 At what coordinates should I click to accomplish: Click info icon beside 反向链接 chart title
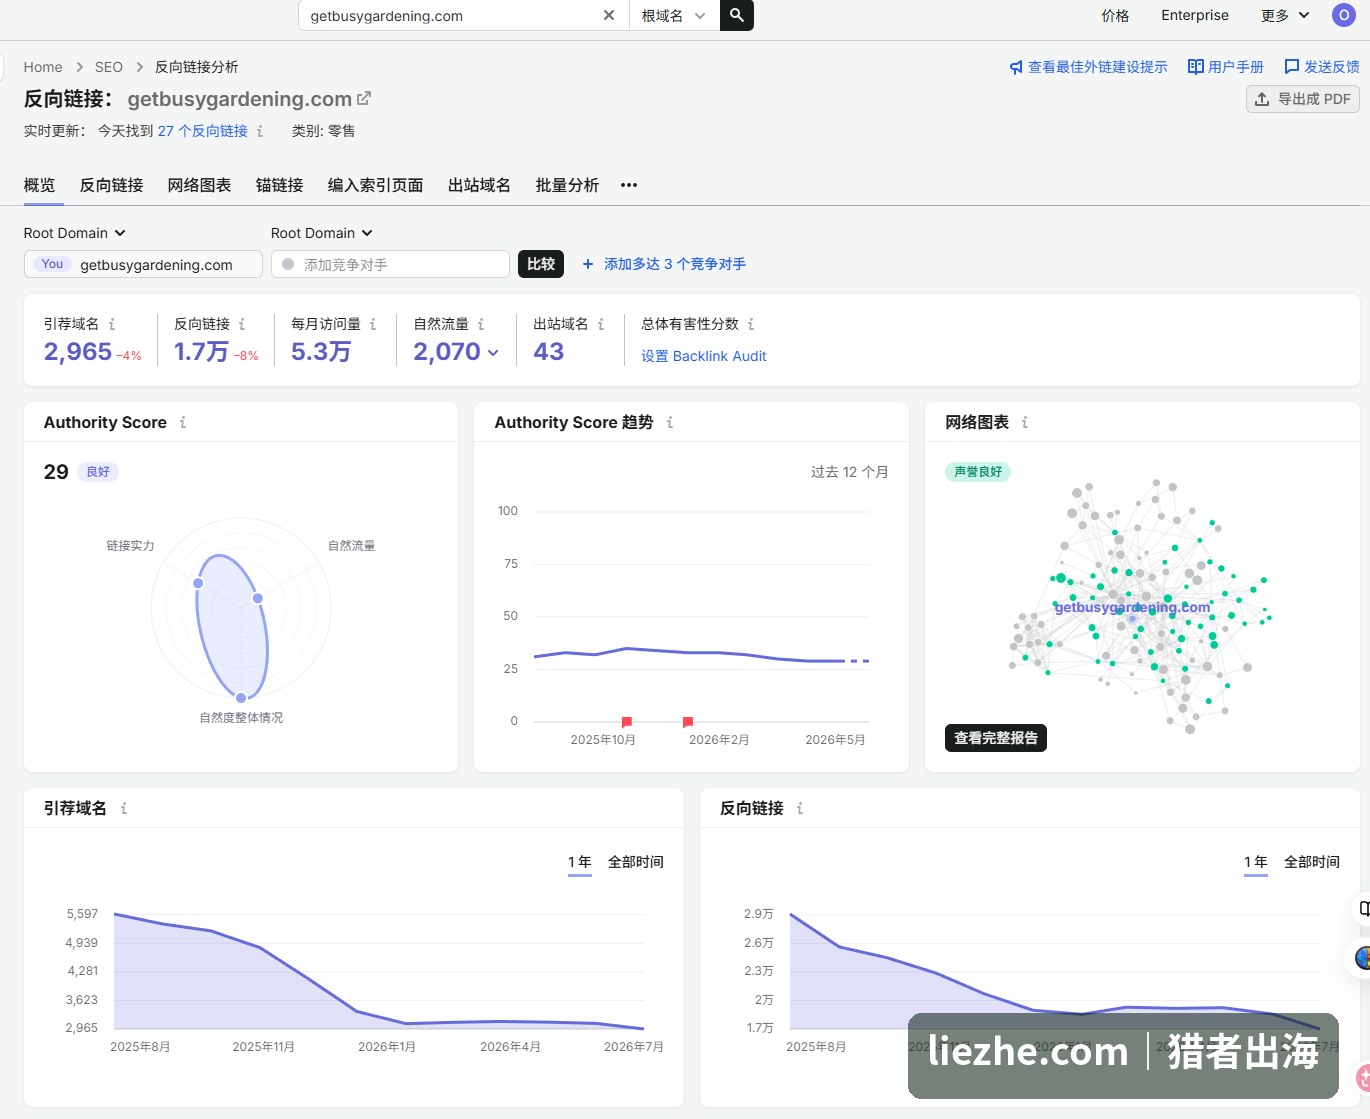[x=800, y=808]
